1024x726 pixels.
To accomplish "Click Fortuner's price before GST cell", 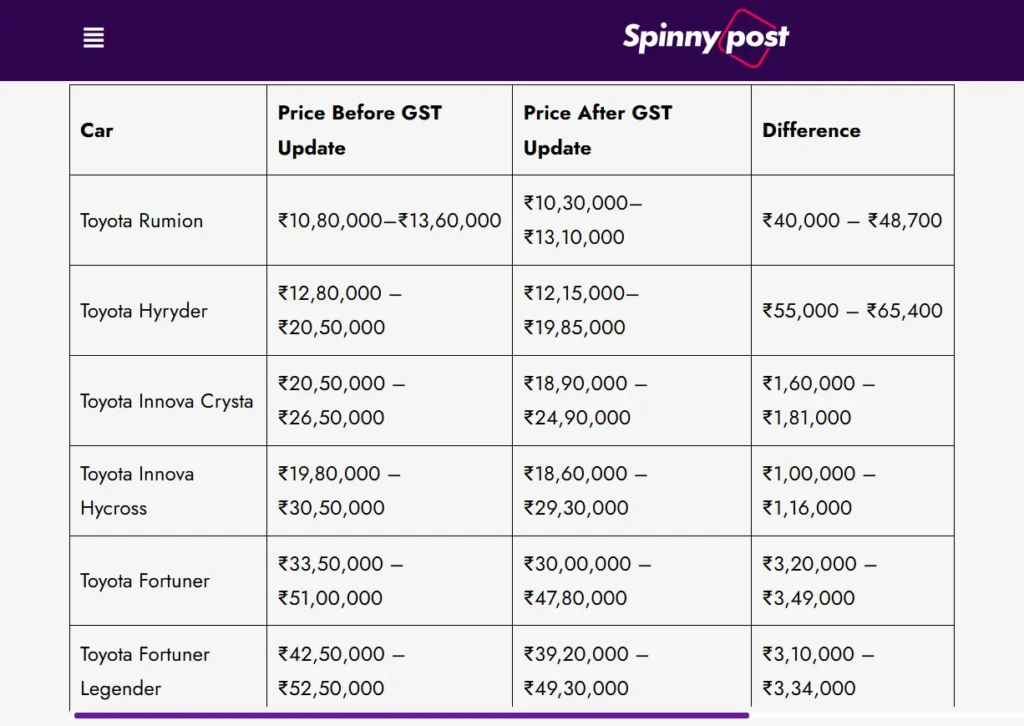I will point(340,581).
